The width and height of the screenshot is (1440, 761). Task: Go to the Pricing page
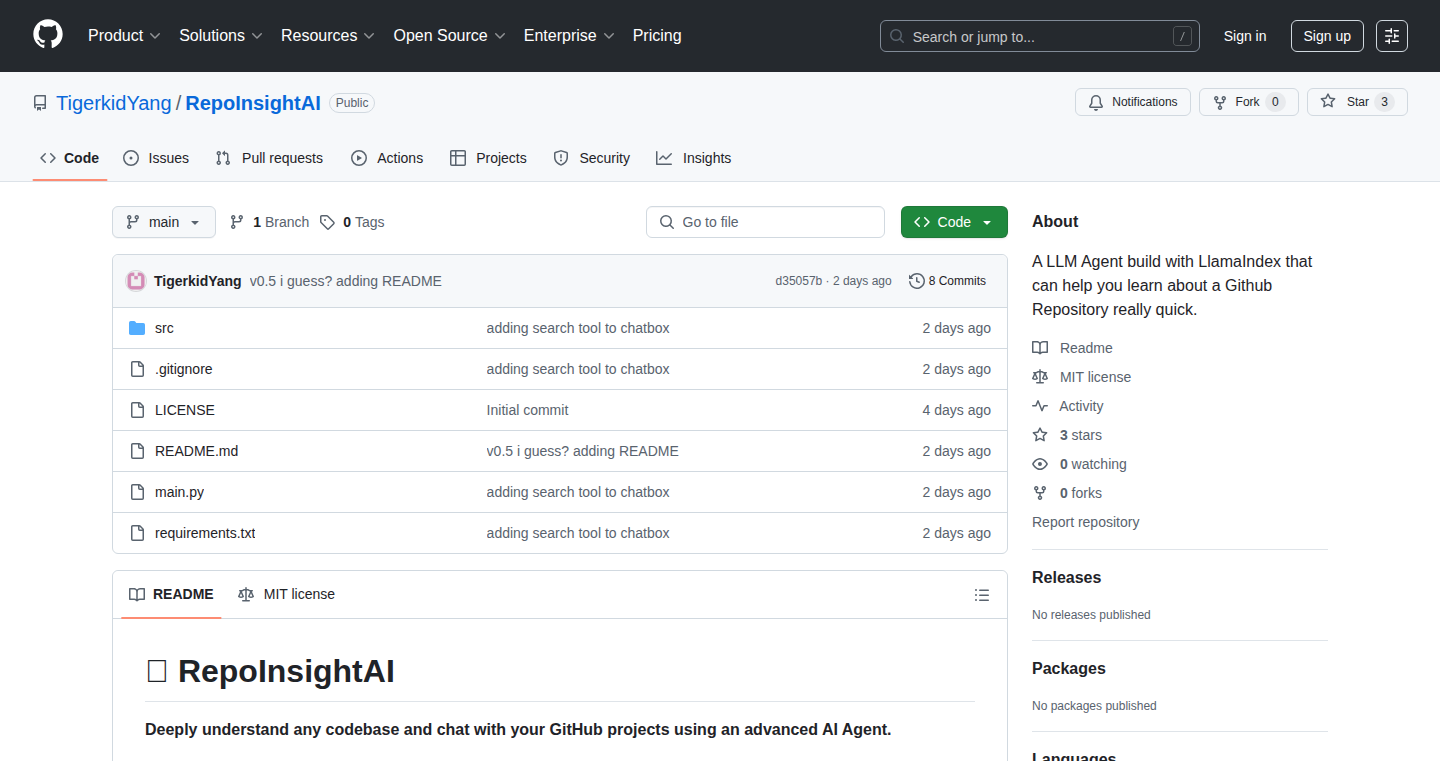point(657,36)
